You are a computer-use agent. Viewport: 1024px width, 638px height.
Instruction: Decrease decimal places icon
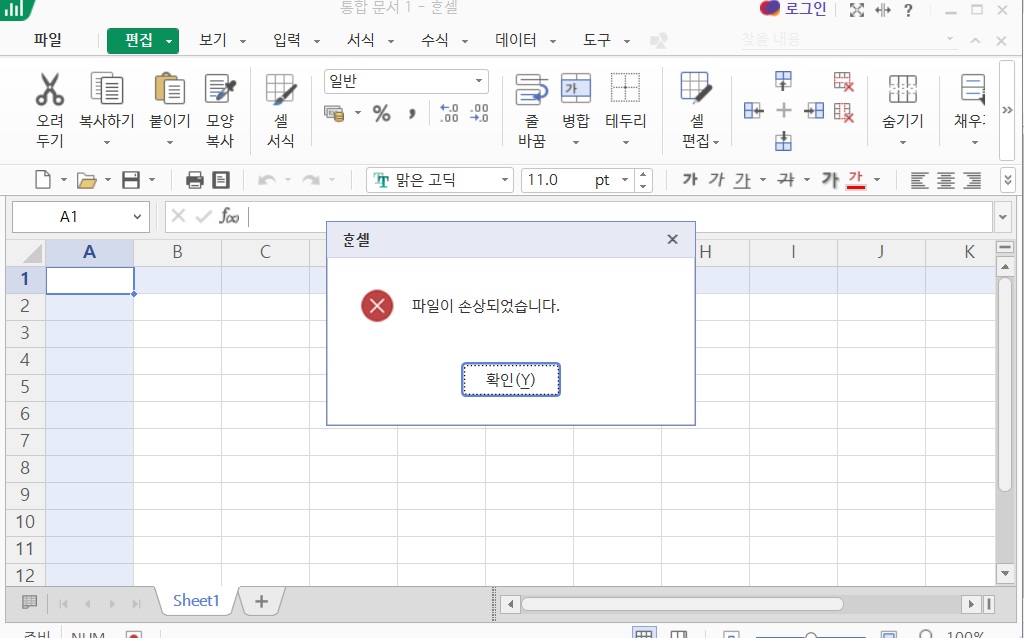479,114
